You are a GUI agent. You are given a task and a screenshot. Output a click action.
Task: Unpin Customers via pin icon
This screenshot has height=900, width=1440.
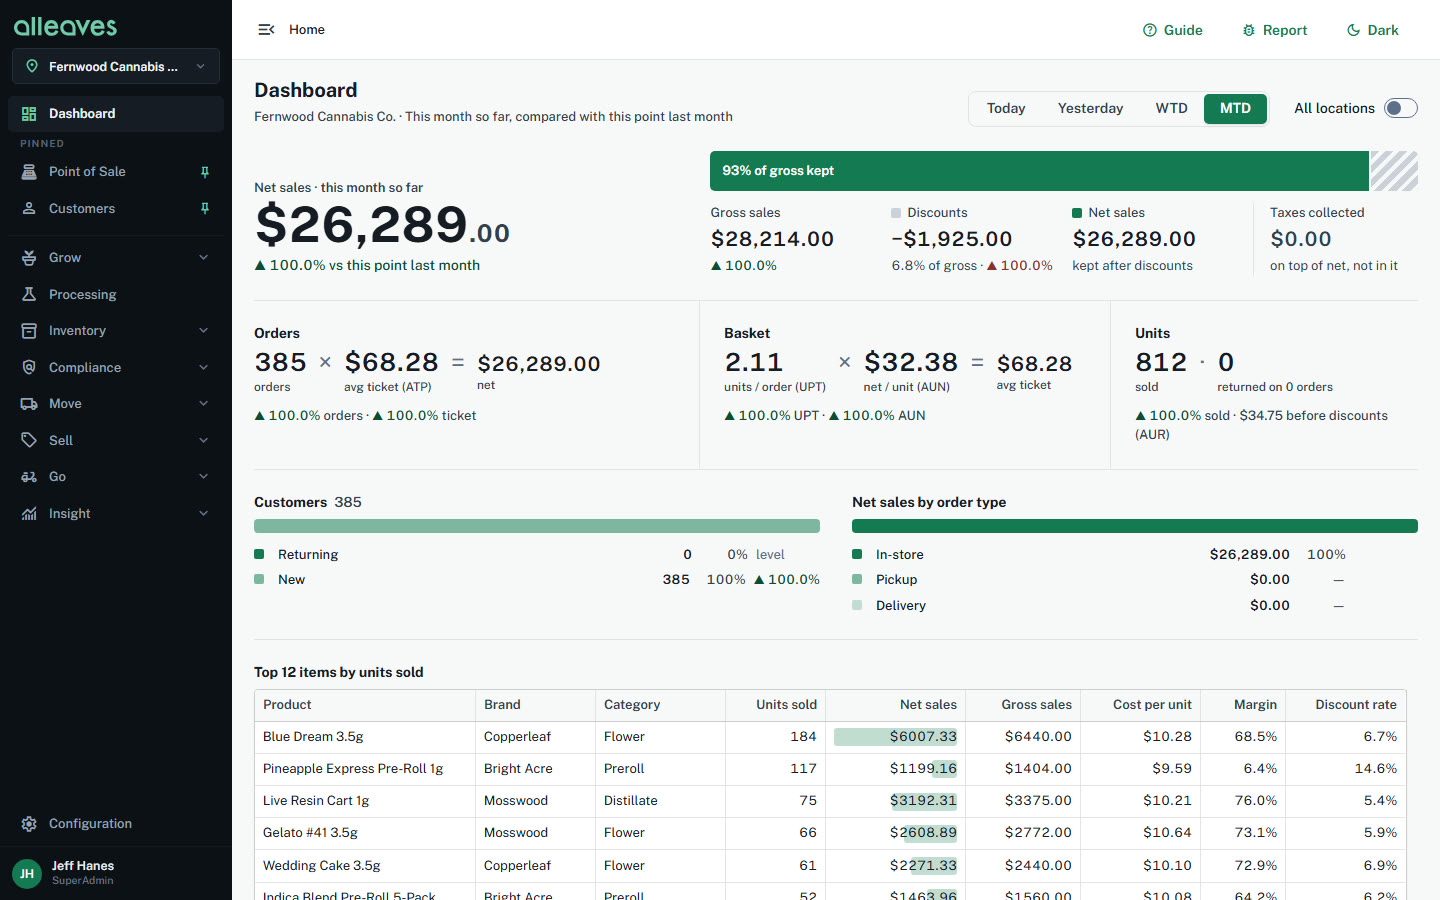(x=205, y=209)
